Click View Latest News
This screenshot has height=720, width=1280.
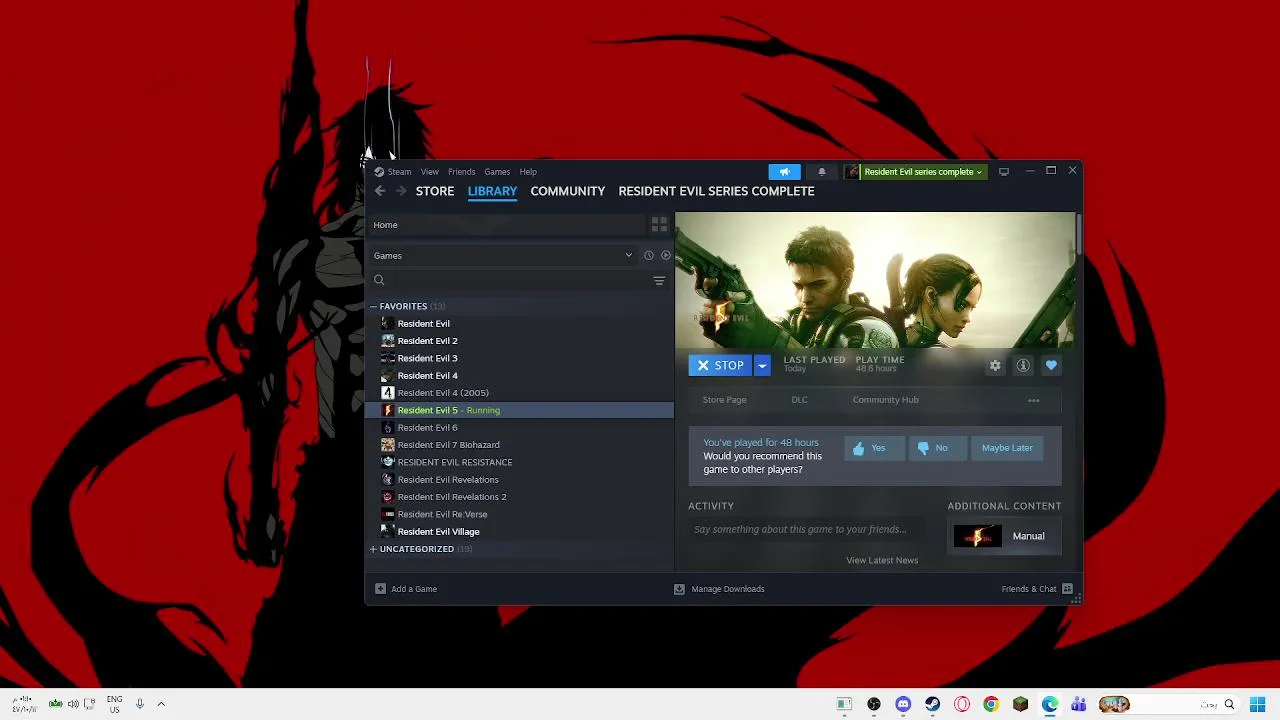[882, 561]
